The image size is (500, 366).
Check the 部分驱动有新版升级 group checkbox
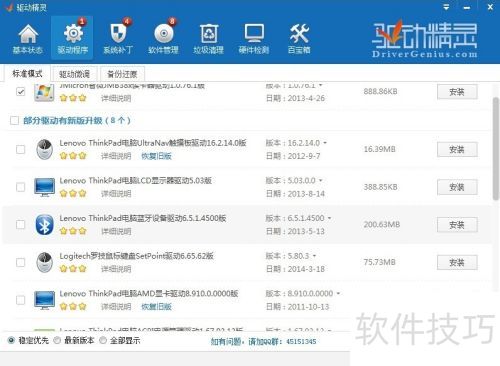(14, 120)
